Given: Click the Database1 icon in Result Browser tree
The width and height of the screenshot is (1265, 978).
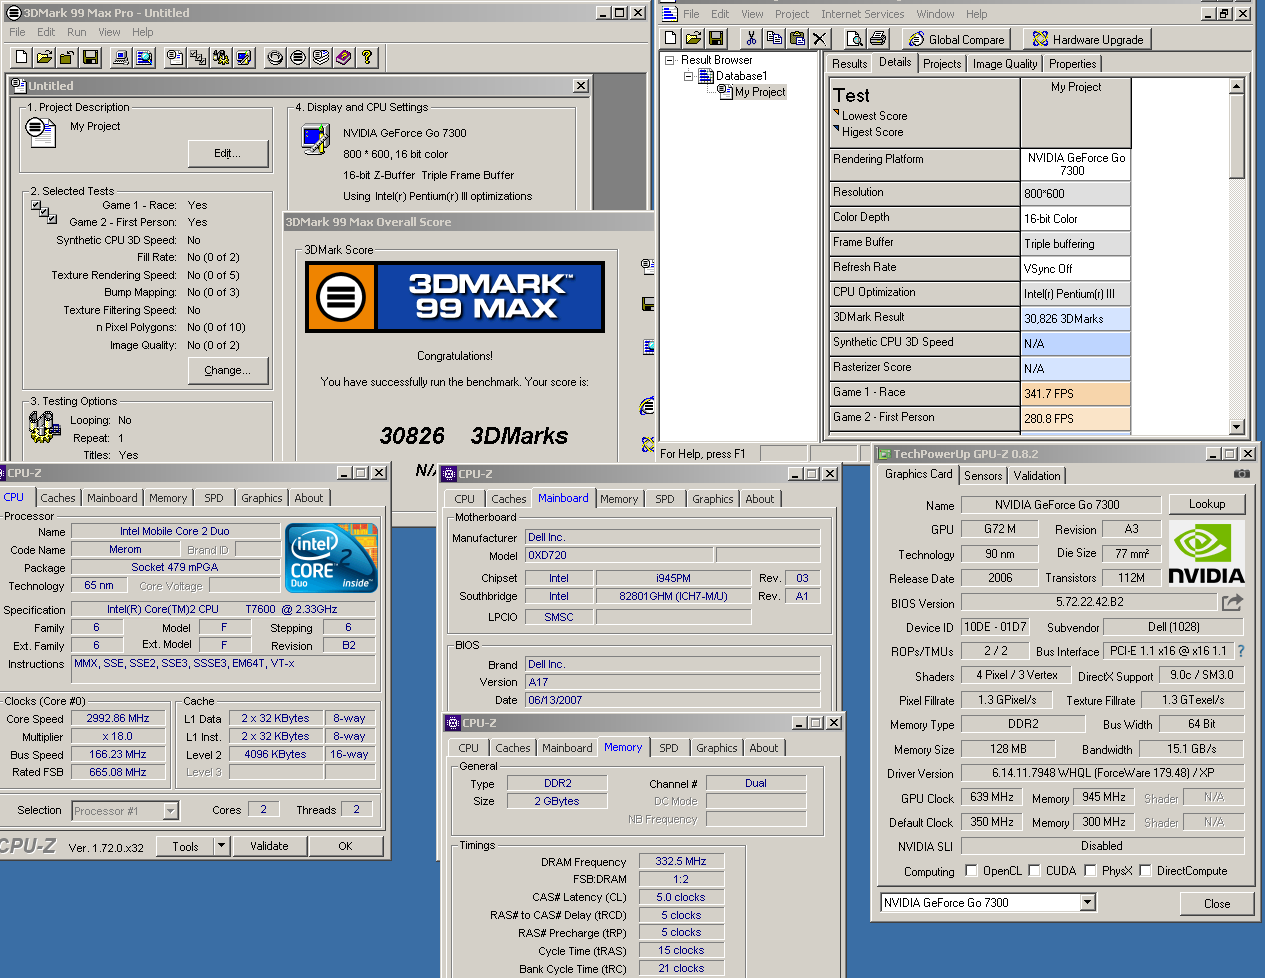Looking at the screenshot, I should coord(706,76).
